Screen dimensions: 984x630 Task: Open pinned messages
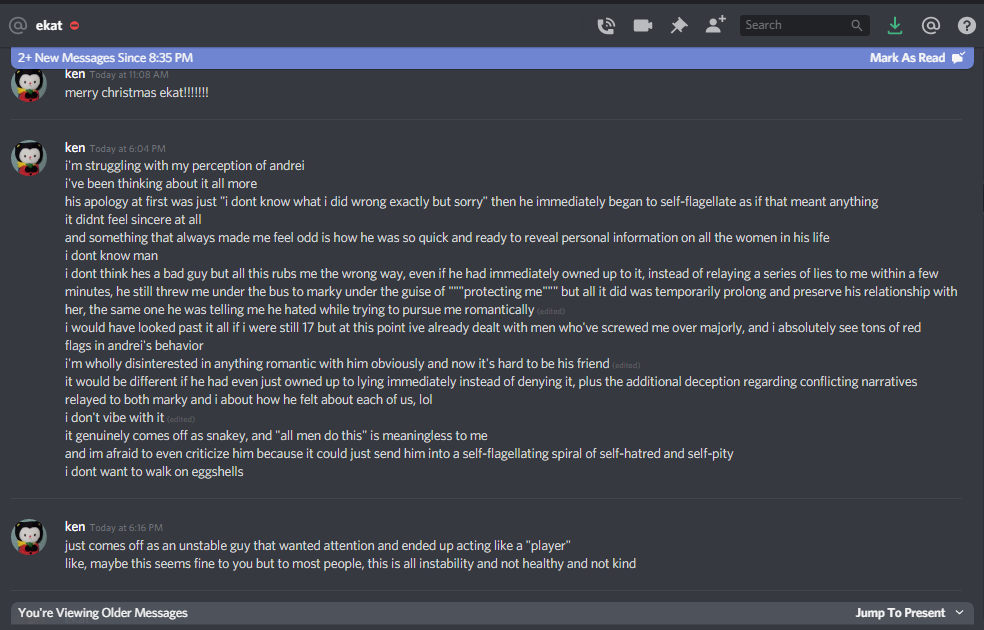tap(679, 26)
